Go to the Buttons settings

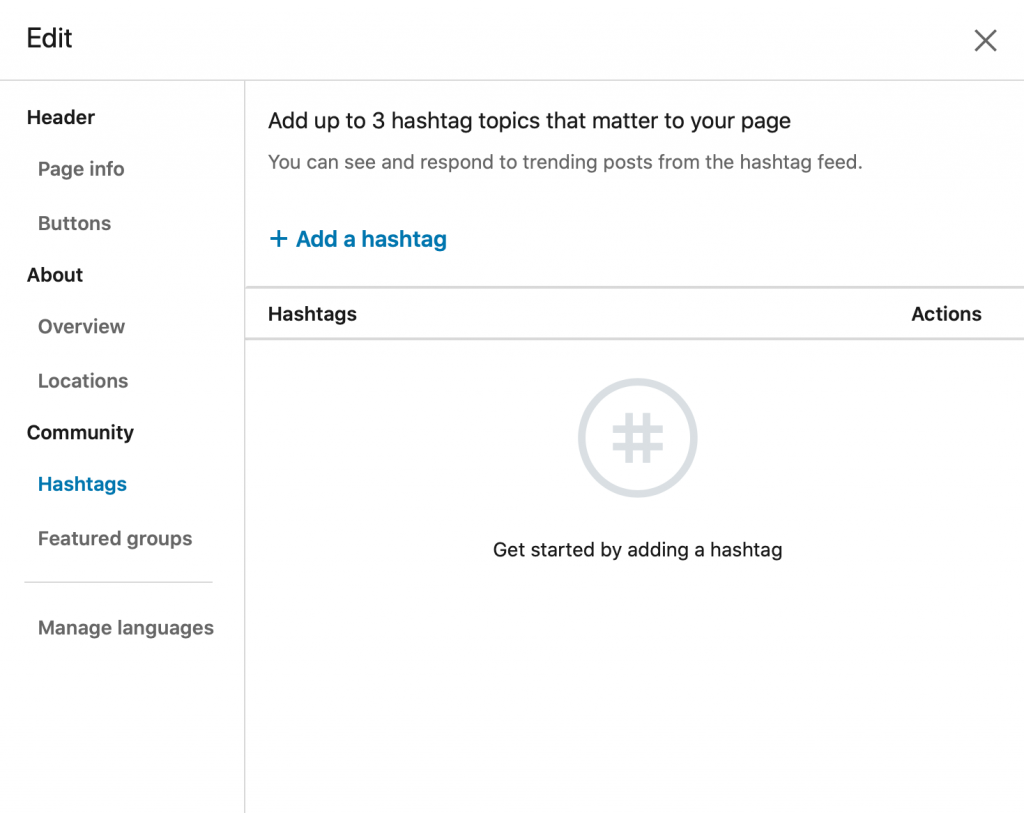pos(74,223)
